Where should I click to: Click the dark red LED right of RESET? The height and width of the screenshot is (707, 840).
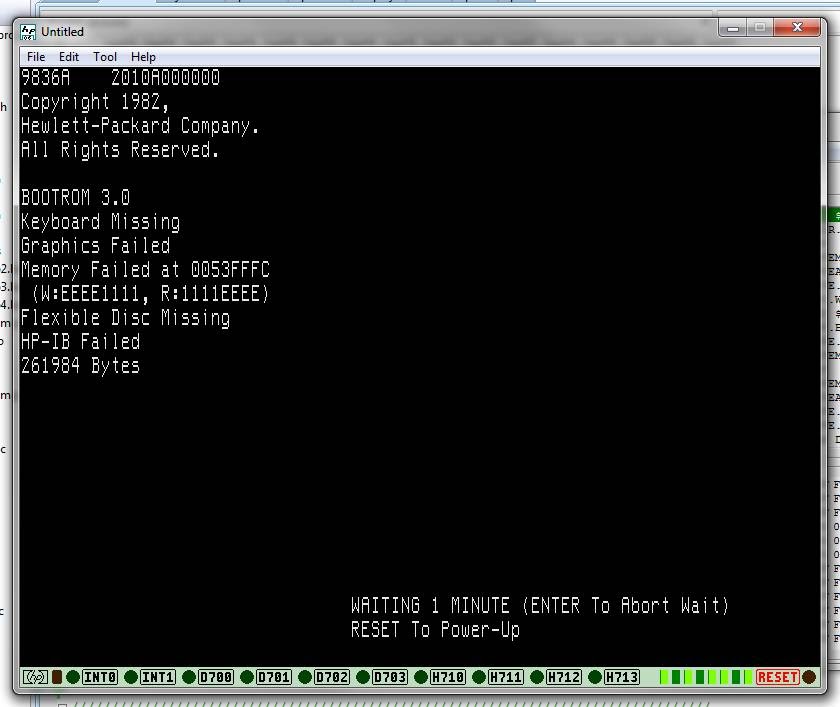809,677
